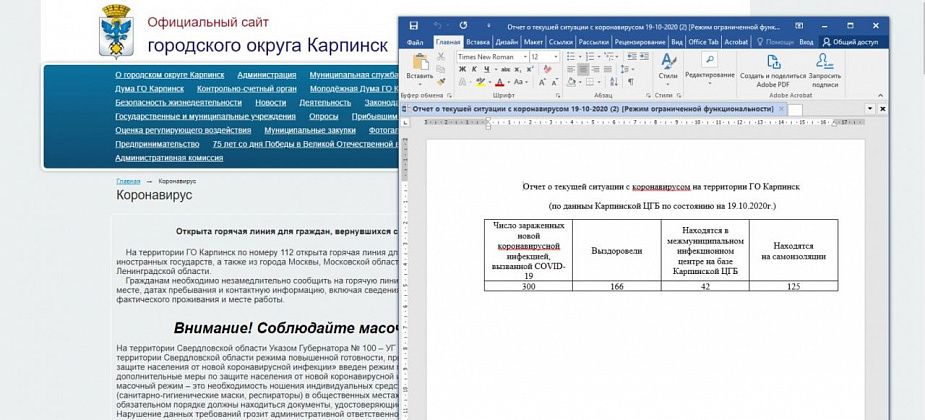This screenshot has width=925, height=420.
Task: Open Новости link on Karpinsk site
Action: pyautogui.click(x=271, y=102)
